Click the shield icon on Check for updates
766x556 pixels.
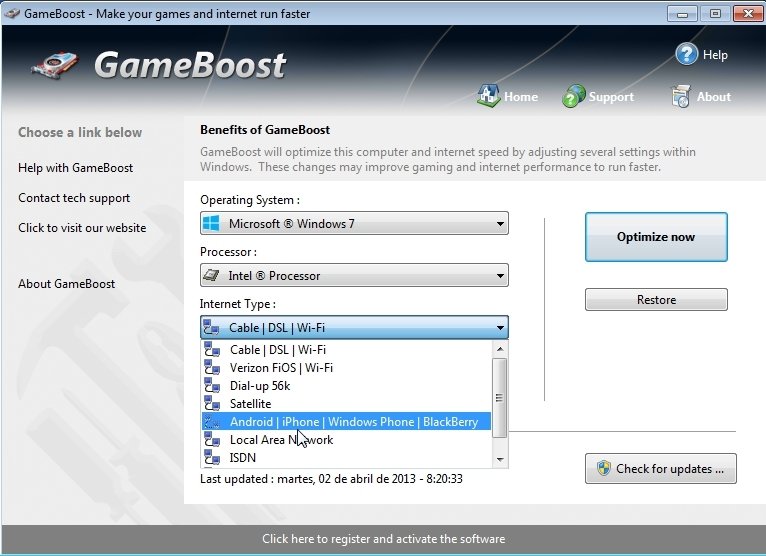604,468
